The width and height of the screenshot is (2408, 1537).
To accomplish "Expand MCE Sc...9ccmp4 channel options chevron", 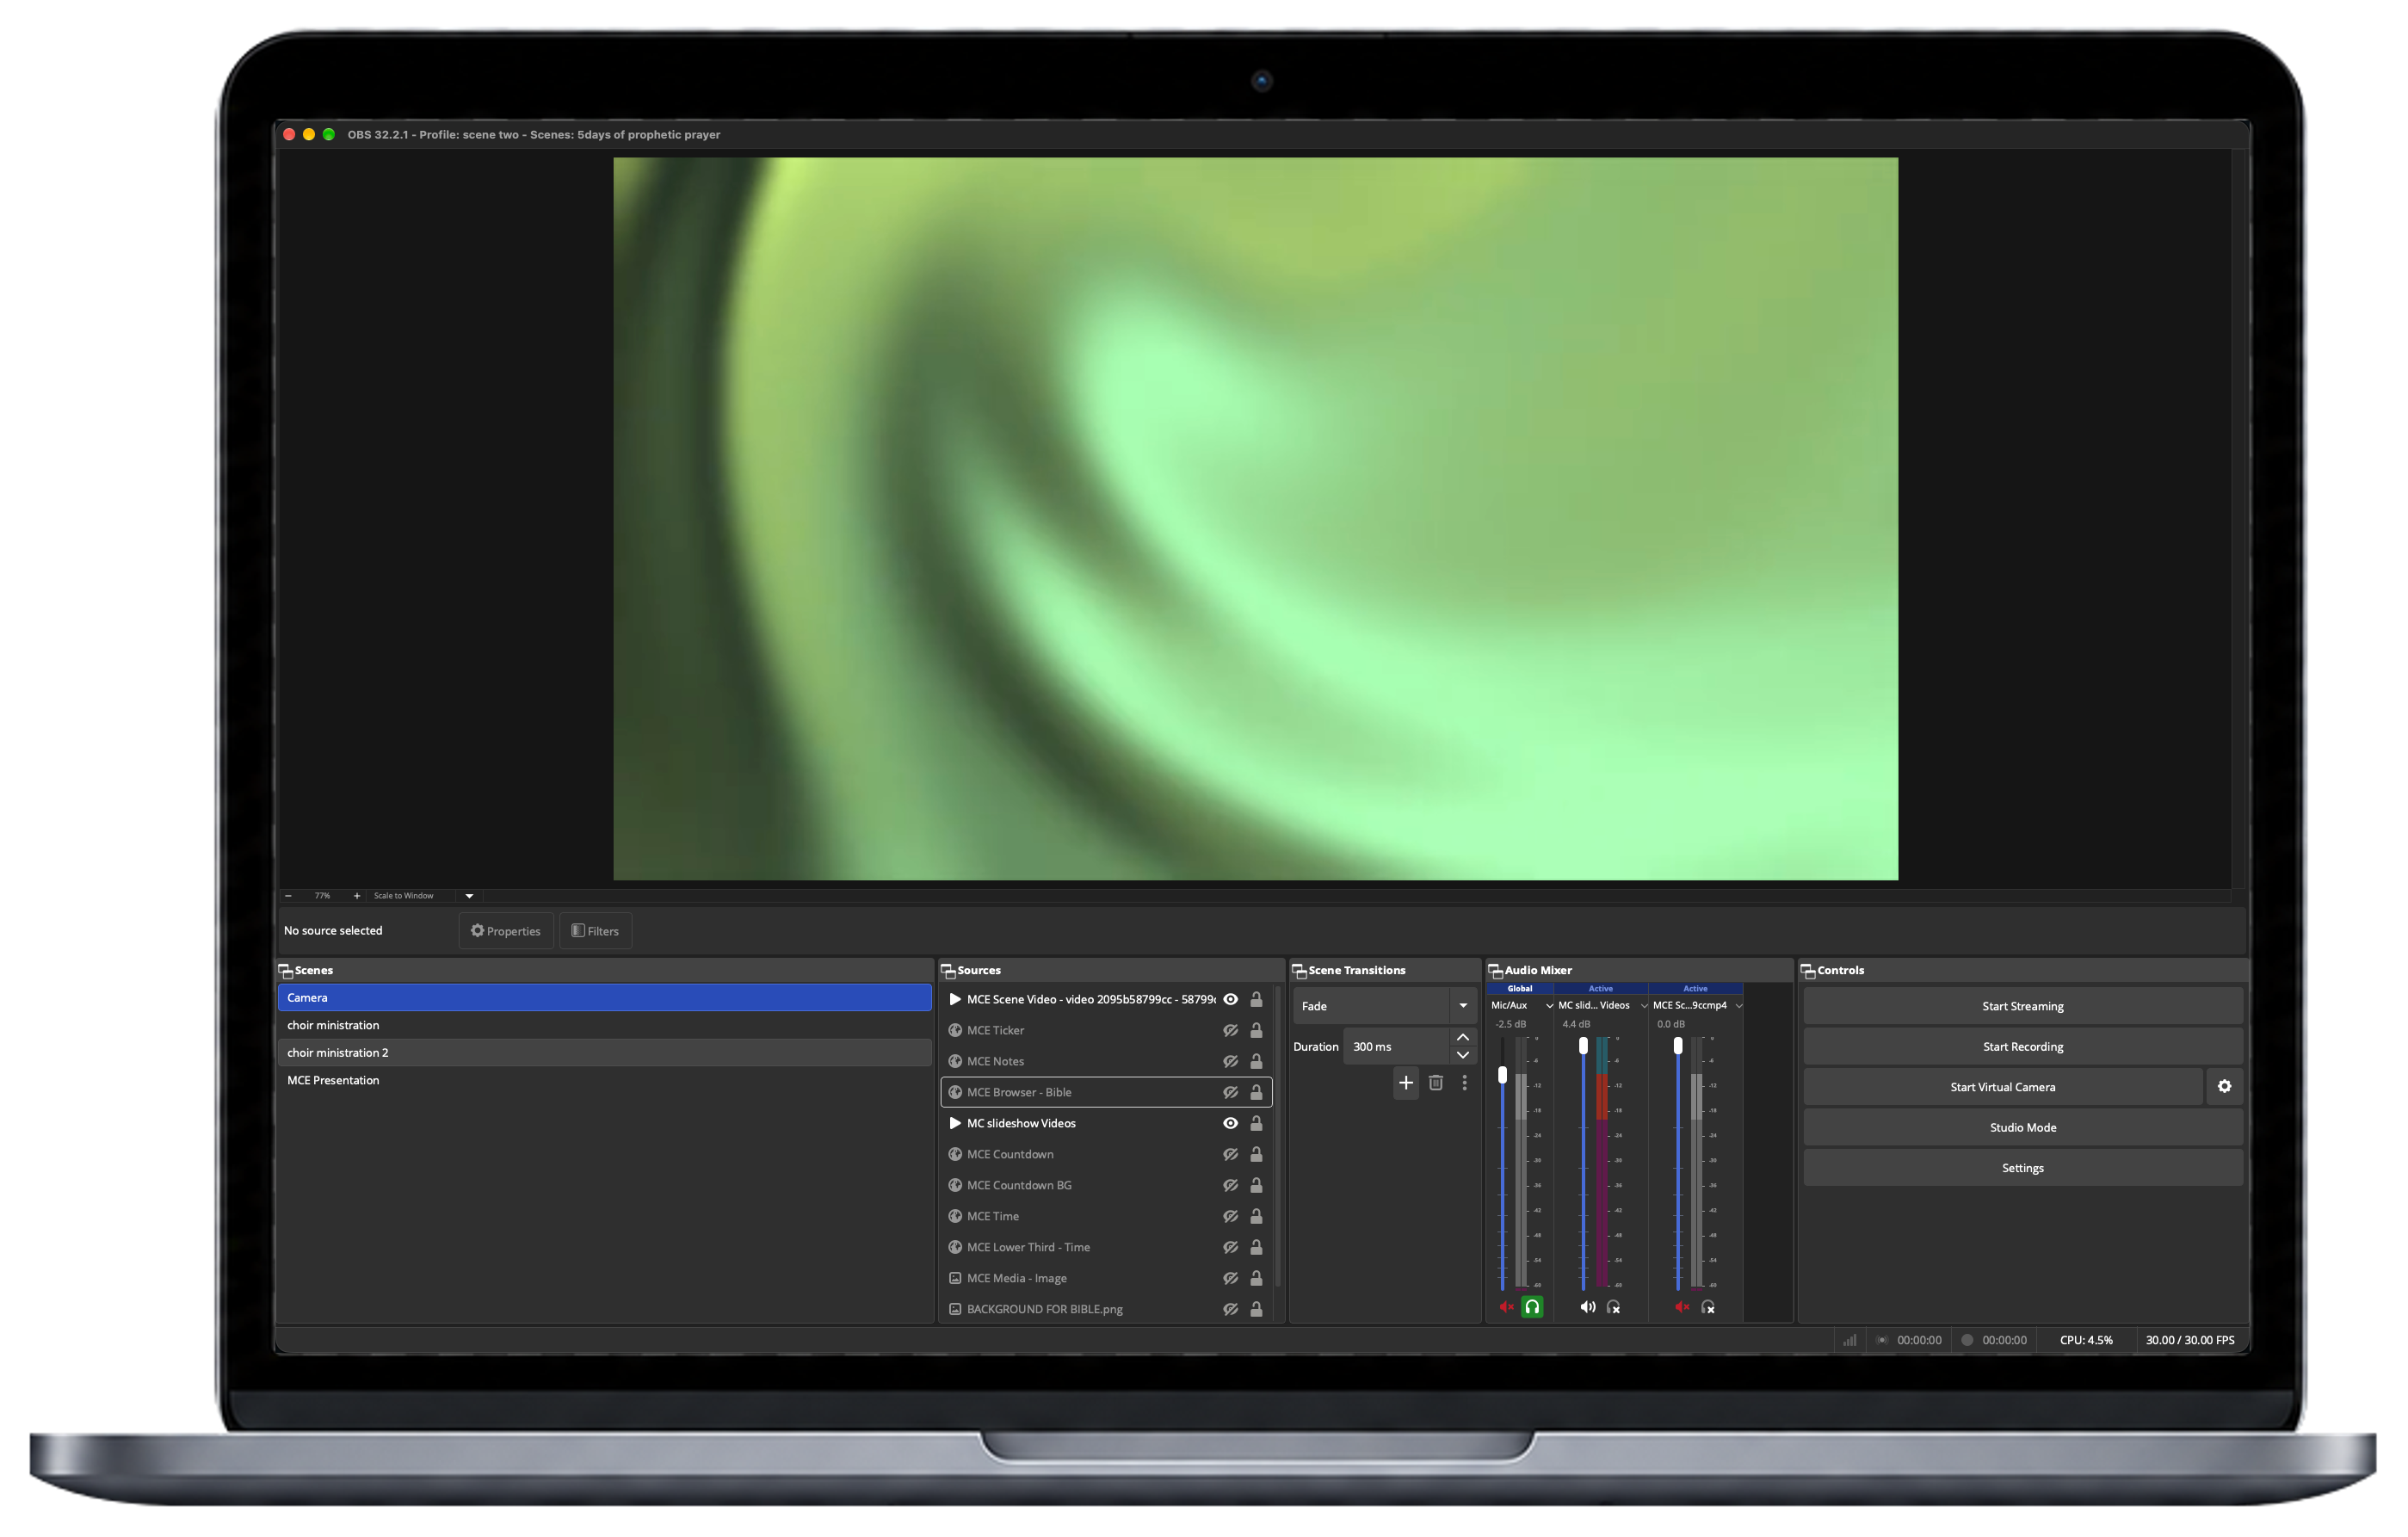I will 1739,1006.
